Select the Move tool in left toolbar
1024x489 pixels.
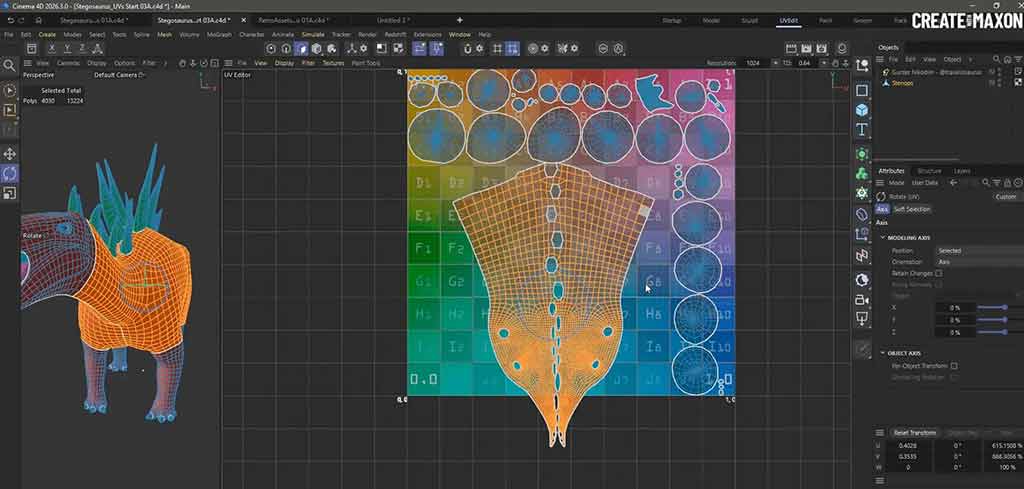[10, 154]
